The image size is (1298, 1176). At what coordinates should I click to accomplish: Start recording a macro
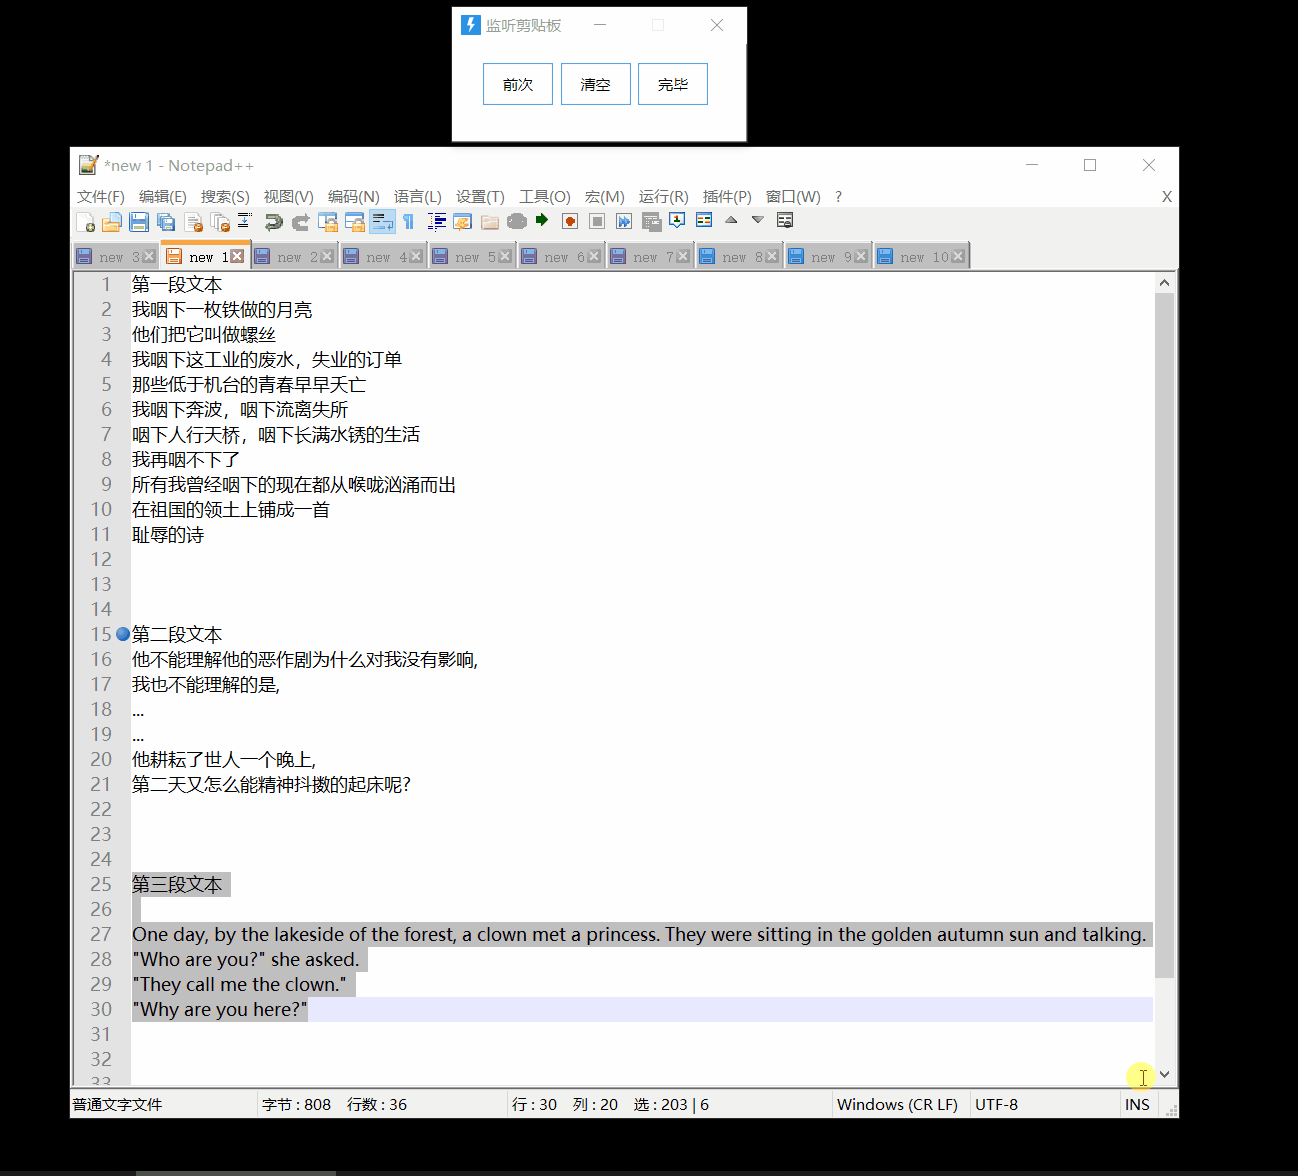click(570, 221)
